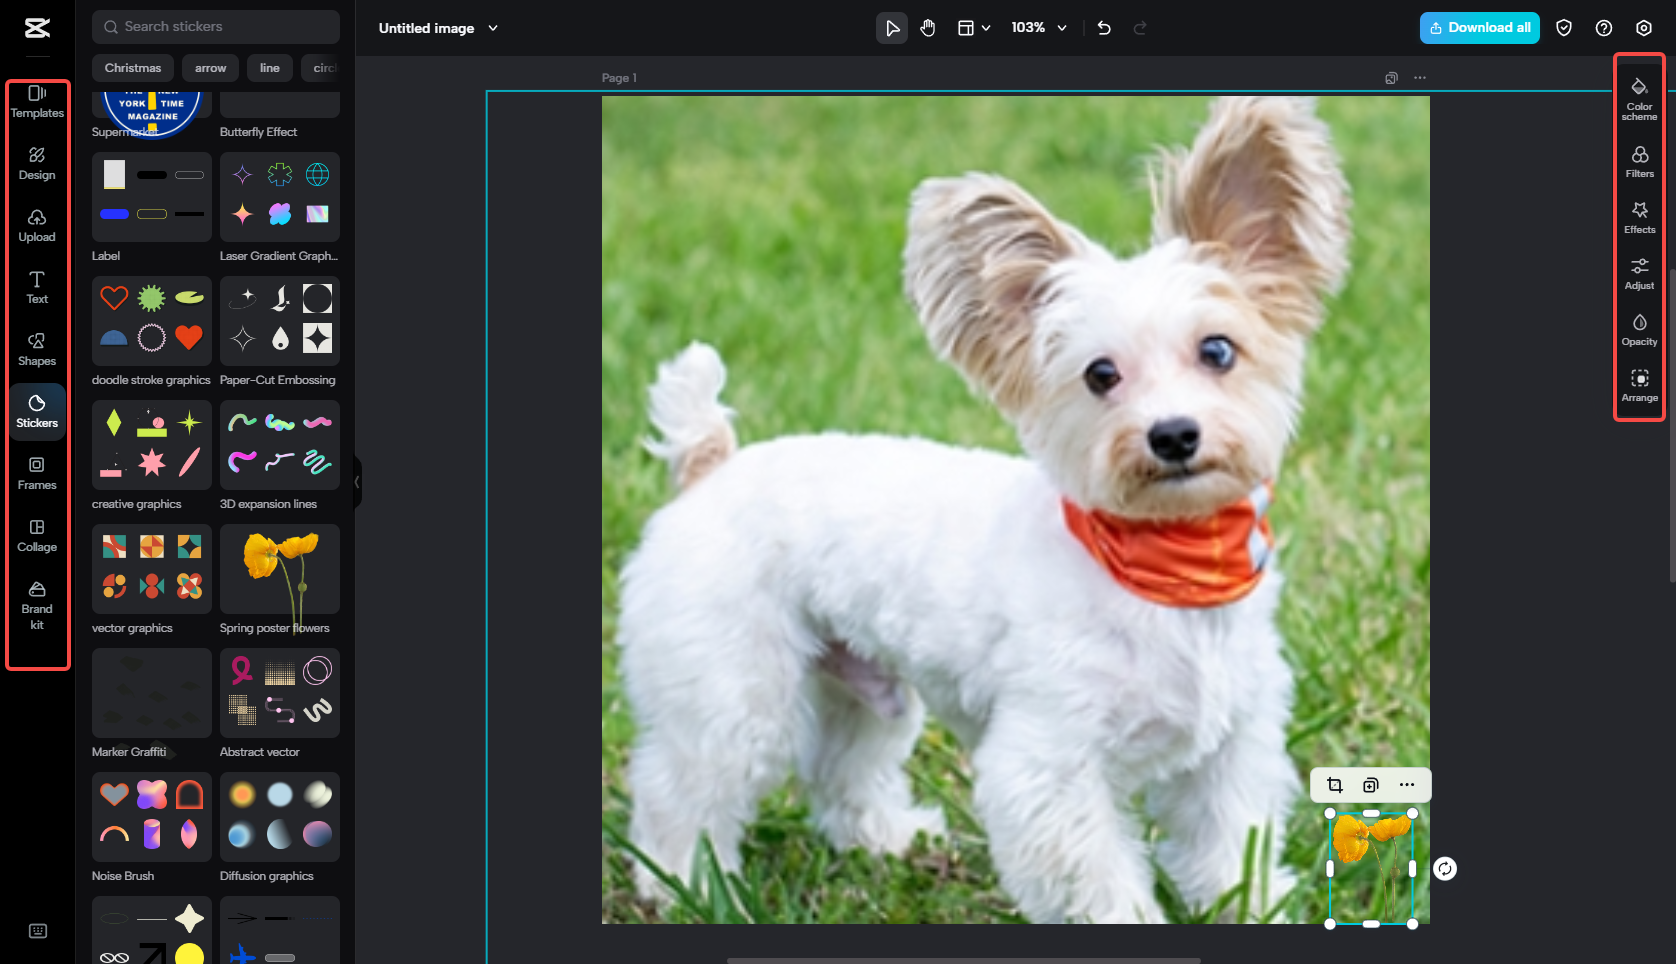Activate the Select pointer tool

pyautogui.click(x=892, y=28)
